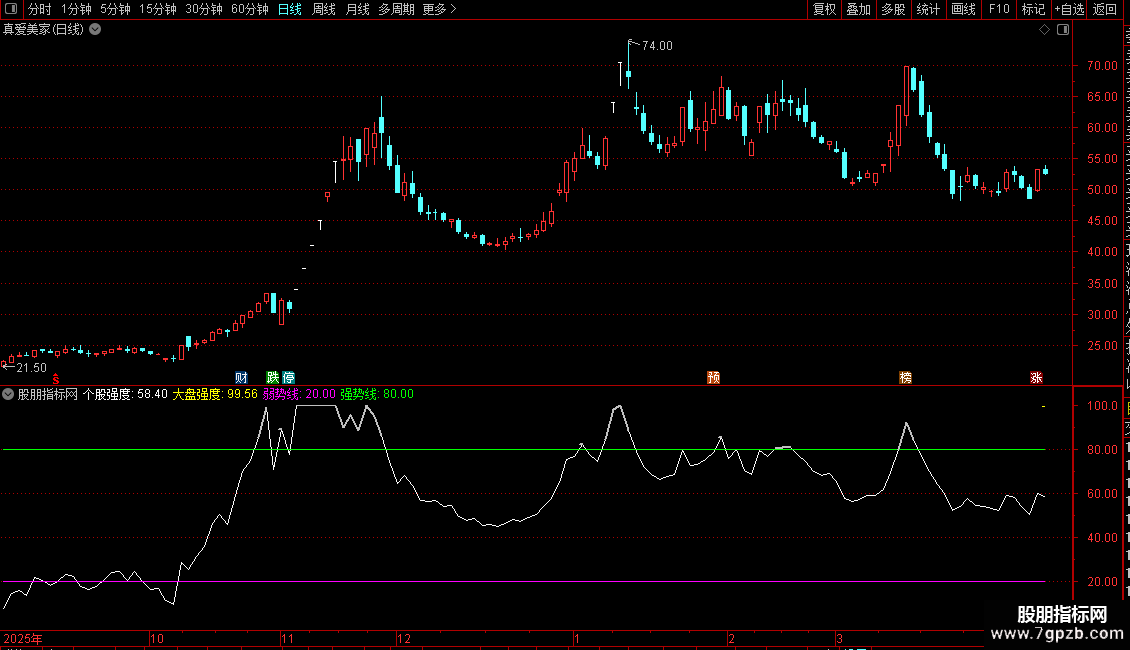This screenshot has width=1130, height=650.
Task: Click the panel layout icon at top-left
Action: [11, 9]
